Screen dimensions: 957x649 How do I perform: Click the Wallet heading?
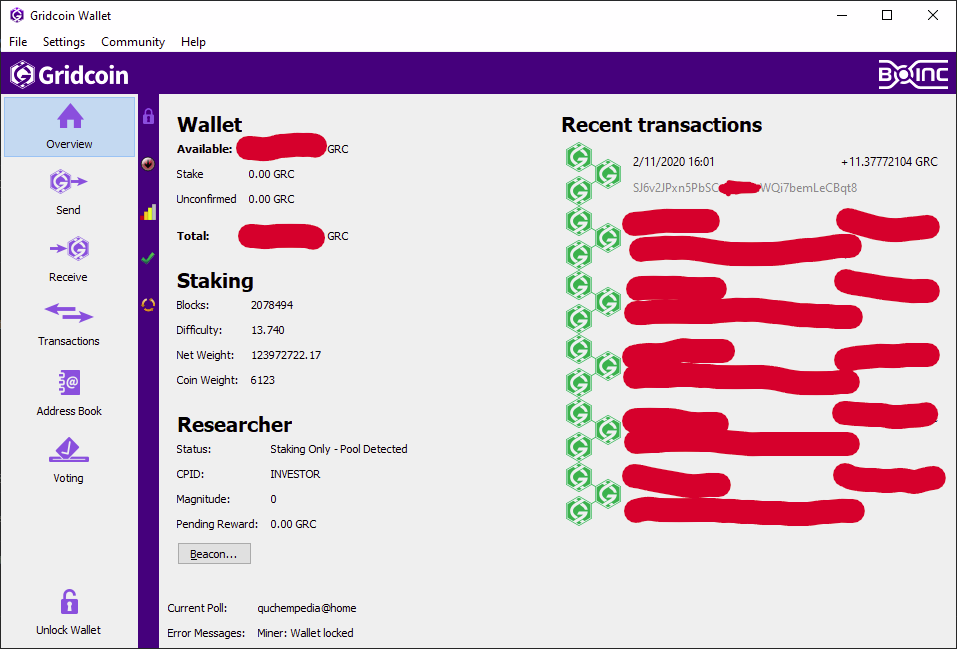209,125
